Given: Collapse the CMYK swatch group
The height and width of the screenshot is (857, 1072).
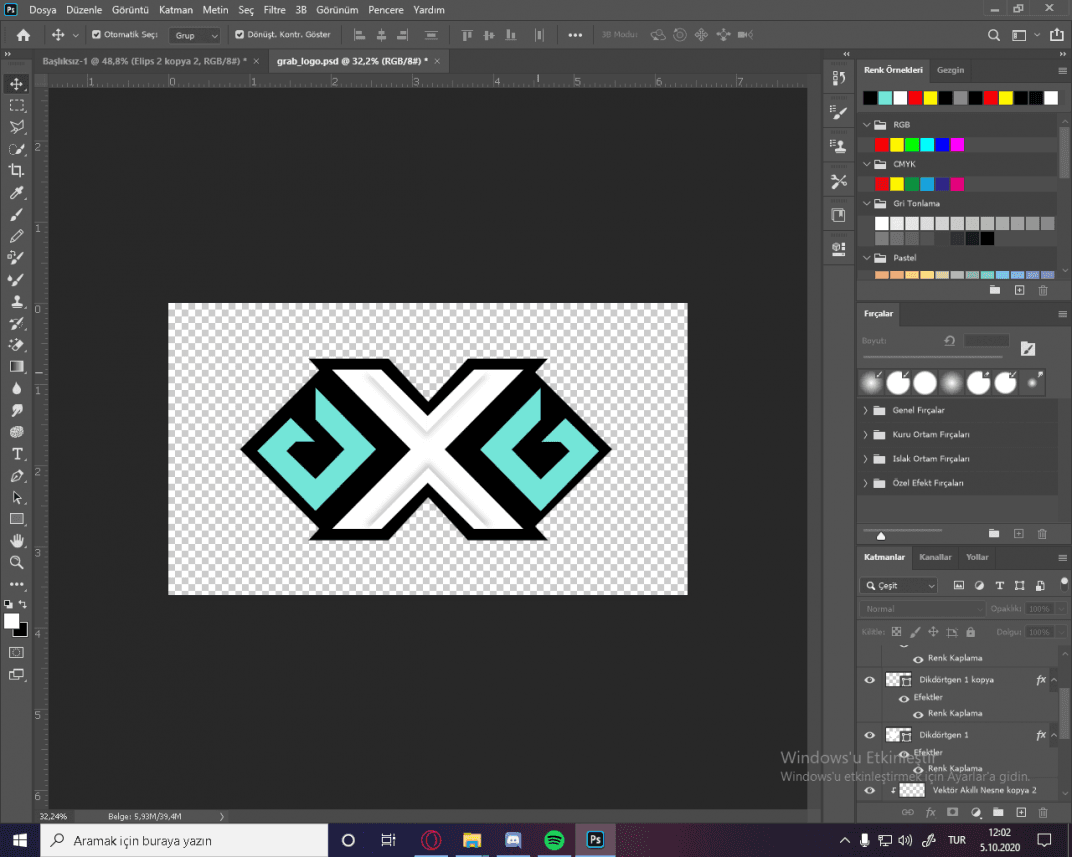Looking at the screenshot, I should [x=867, y=164].
